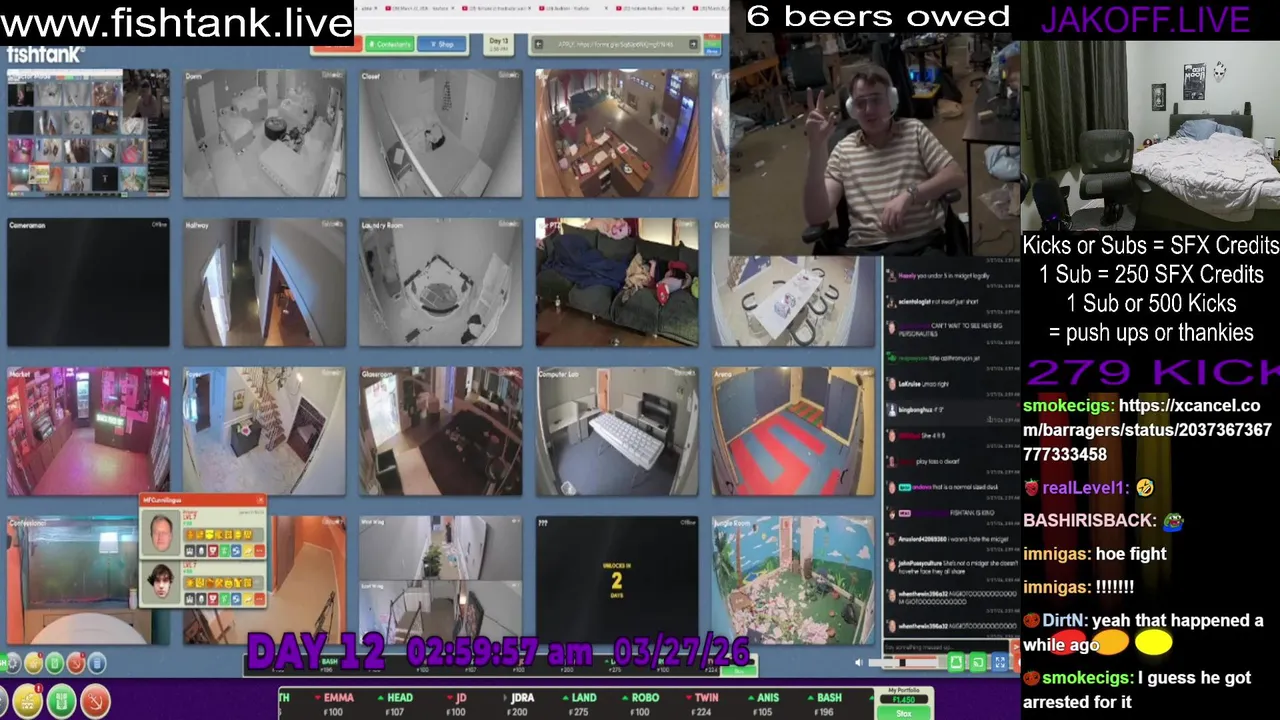This screenshot has width=1280, height=720.
Task: Click red action icon under young man's profile
Action: pyautogui.click(x=213, y=599)
